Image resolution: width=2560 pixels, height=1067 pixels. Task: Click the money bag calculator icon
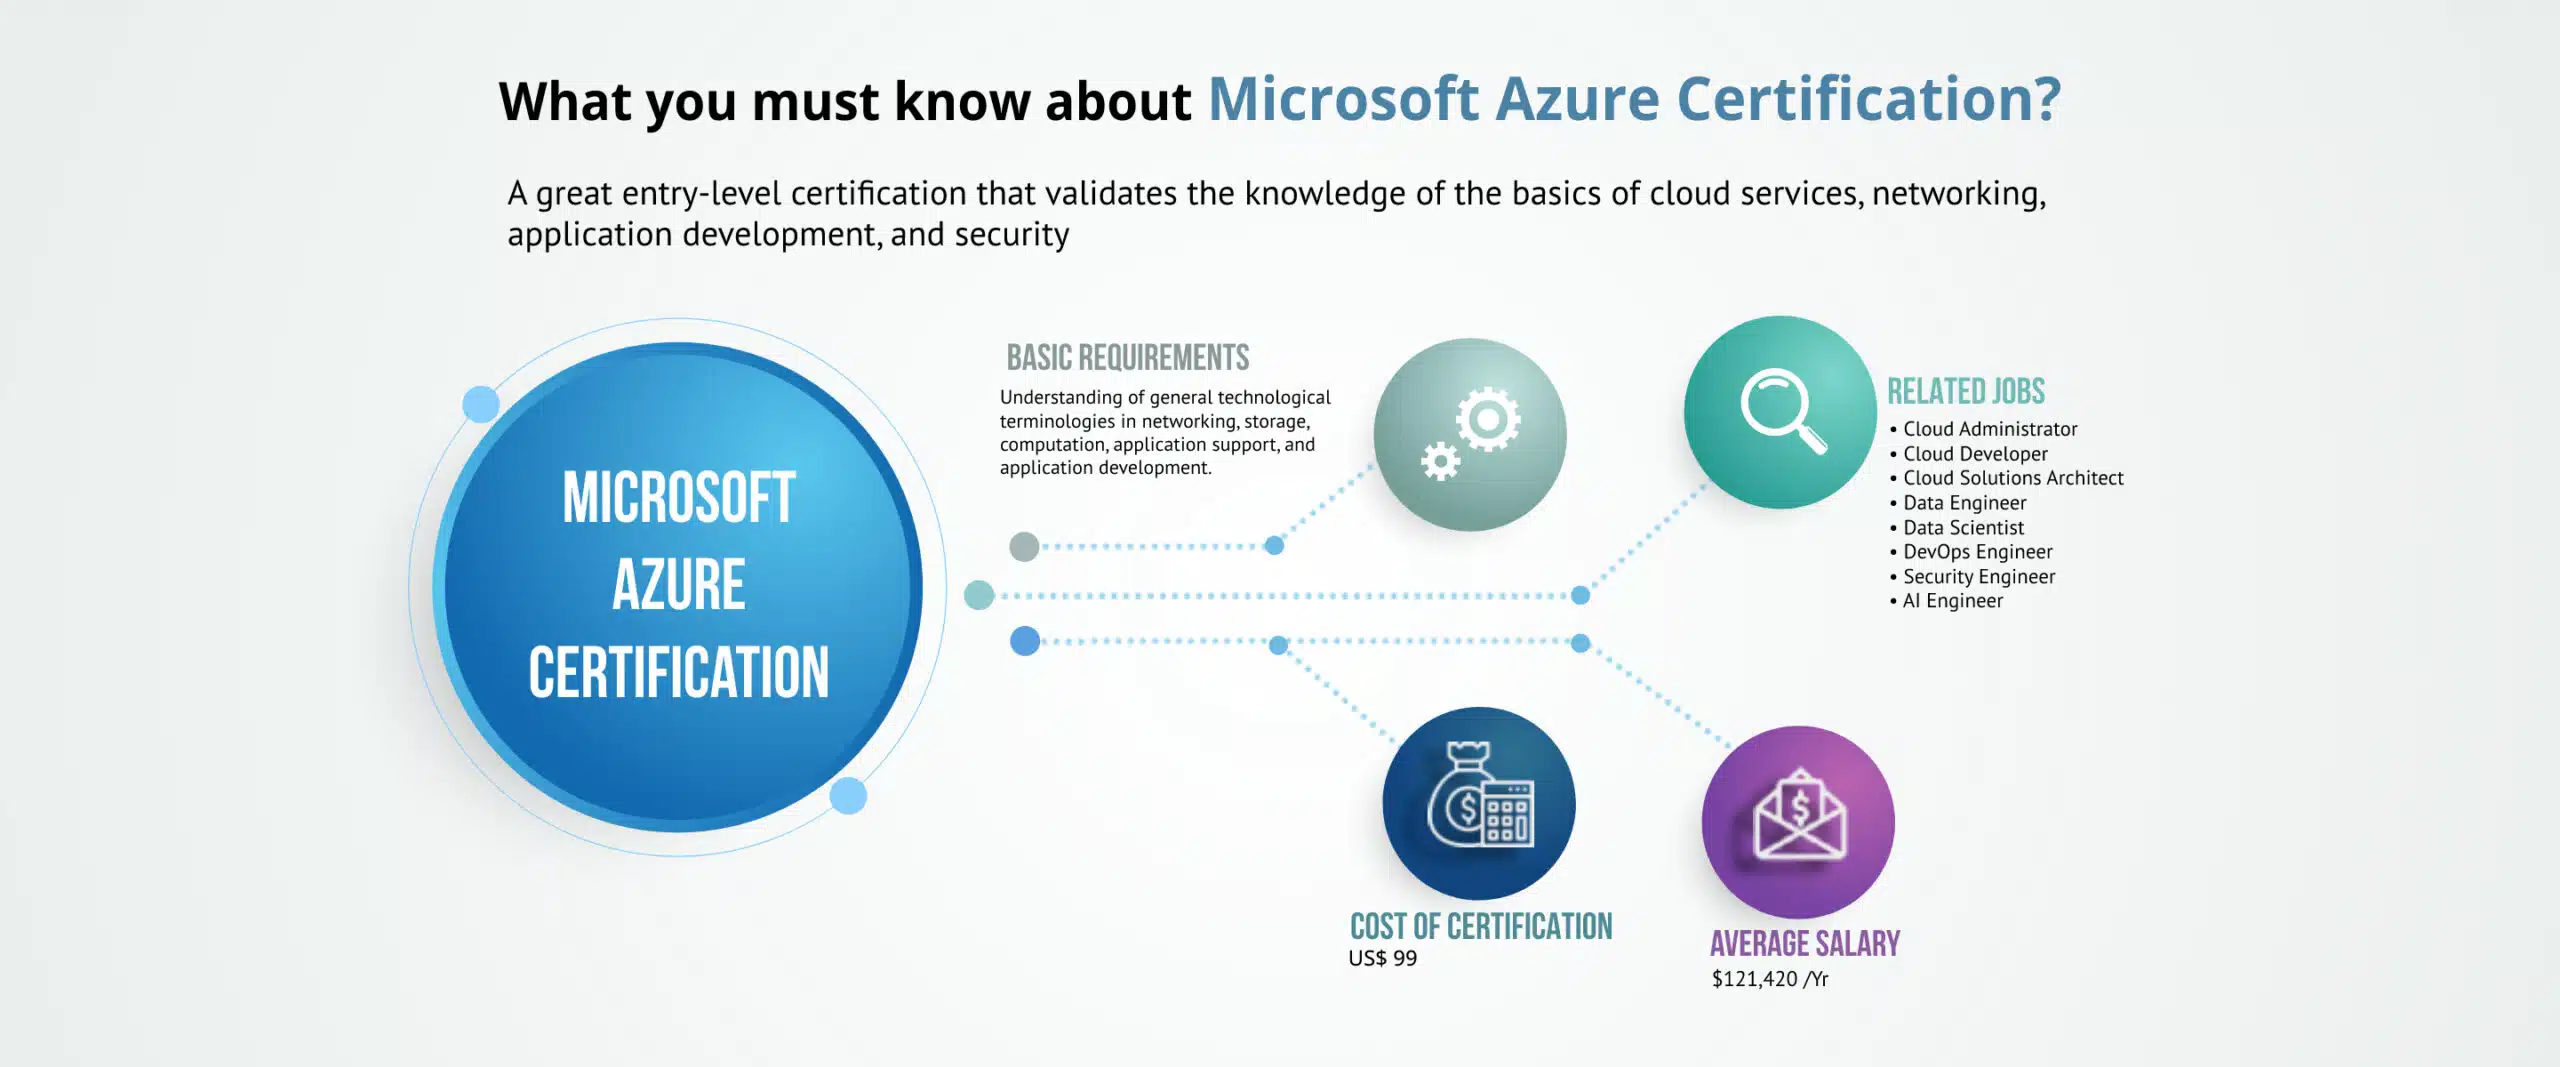click(x=1479, y=803)
